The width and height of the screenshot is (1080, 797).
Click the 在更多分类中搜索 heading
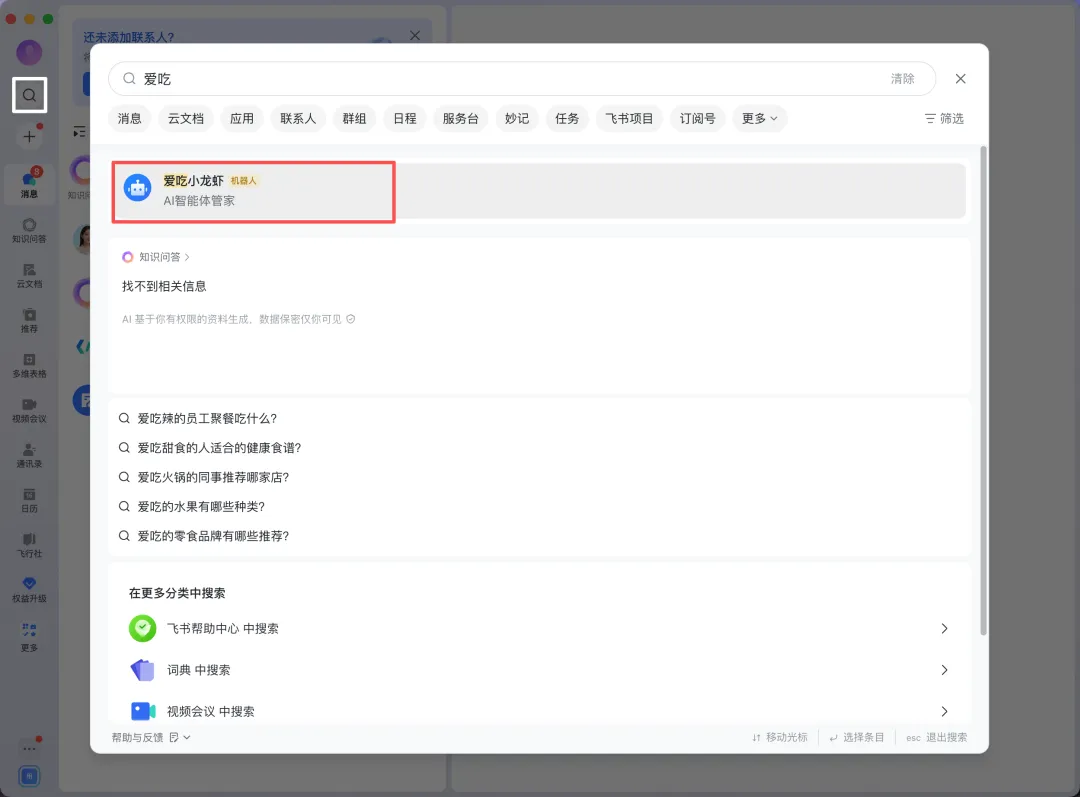coord(177,593)
